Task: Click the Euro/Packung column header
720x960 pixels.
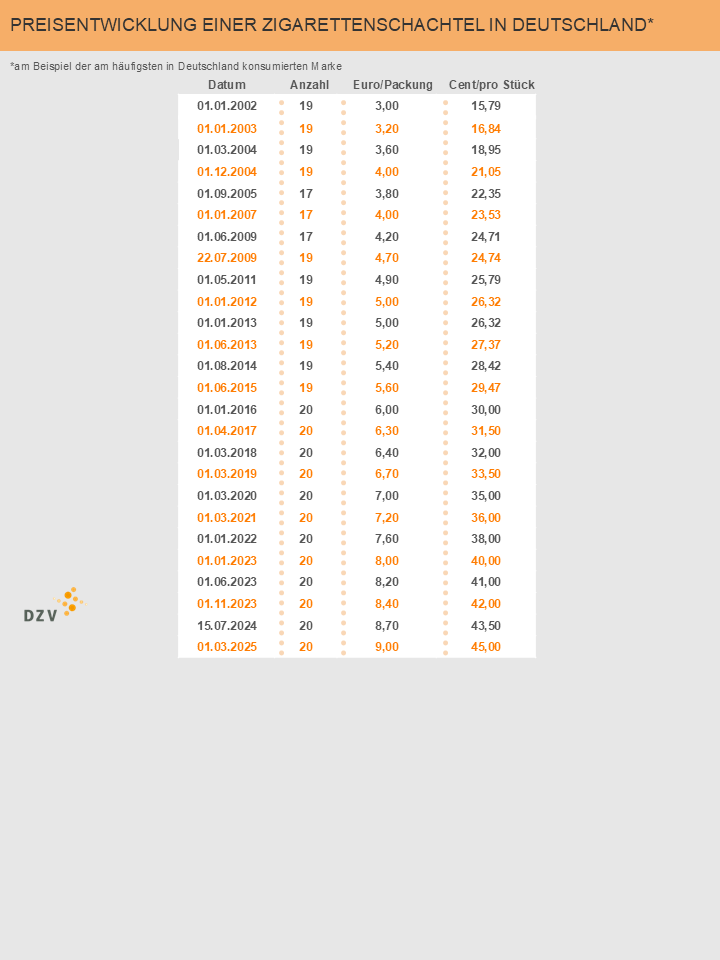Action: point(393,85)
